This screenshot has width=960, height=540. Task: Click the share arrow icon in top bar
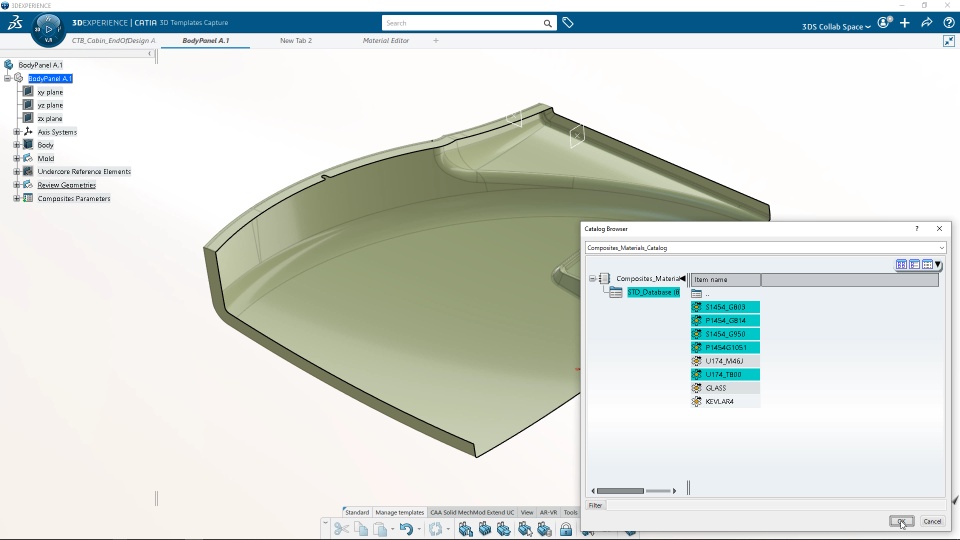(x=926, y=23)
